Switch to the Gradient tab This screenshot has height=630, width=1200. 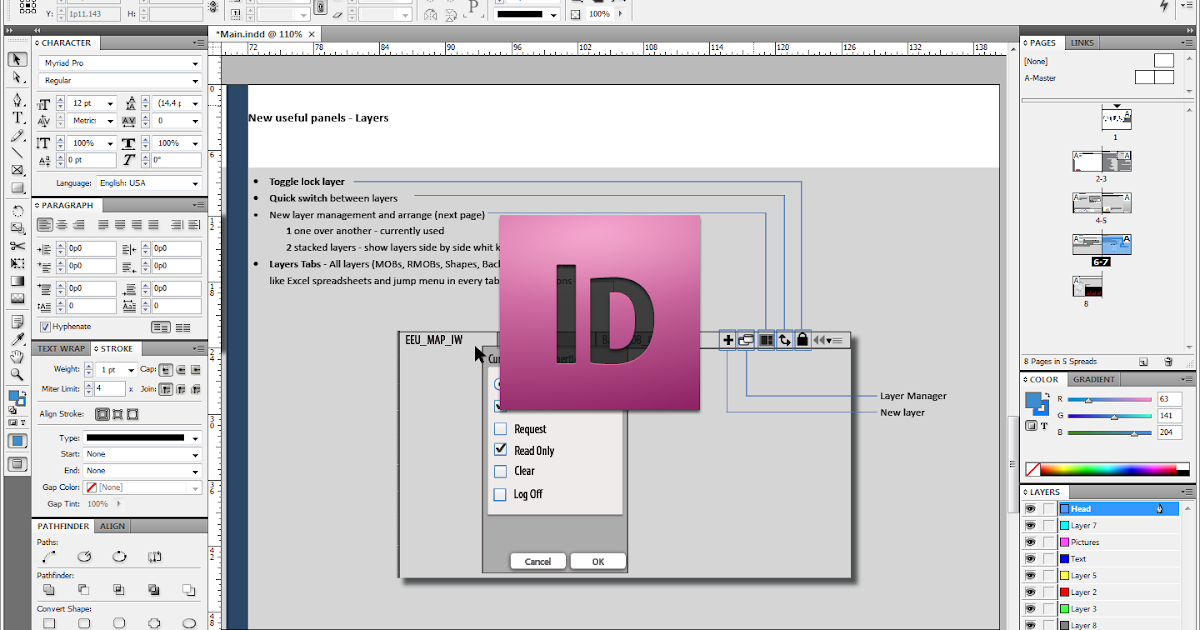(x=1092, y=380)
